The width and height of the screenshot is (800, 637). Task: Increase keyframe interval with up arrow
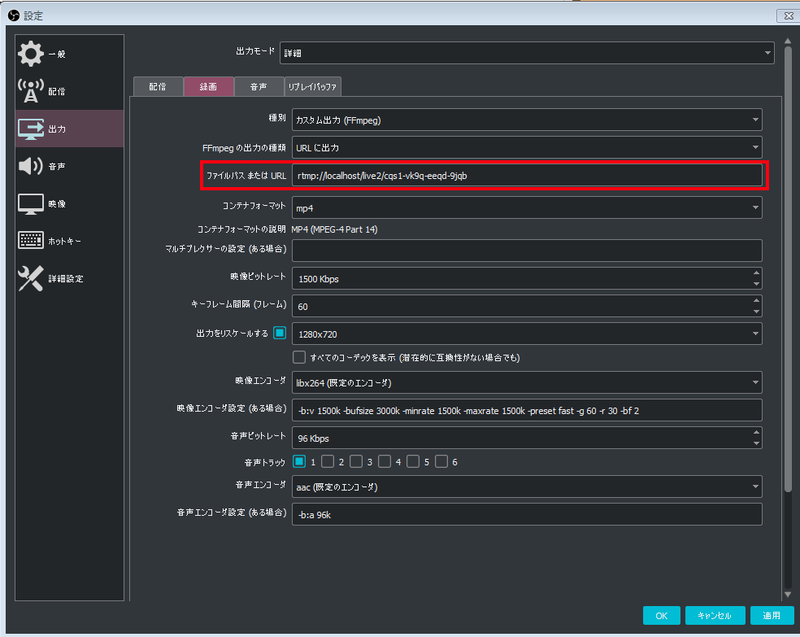coord(756,301)
